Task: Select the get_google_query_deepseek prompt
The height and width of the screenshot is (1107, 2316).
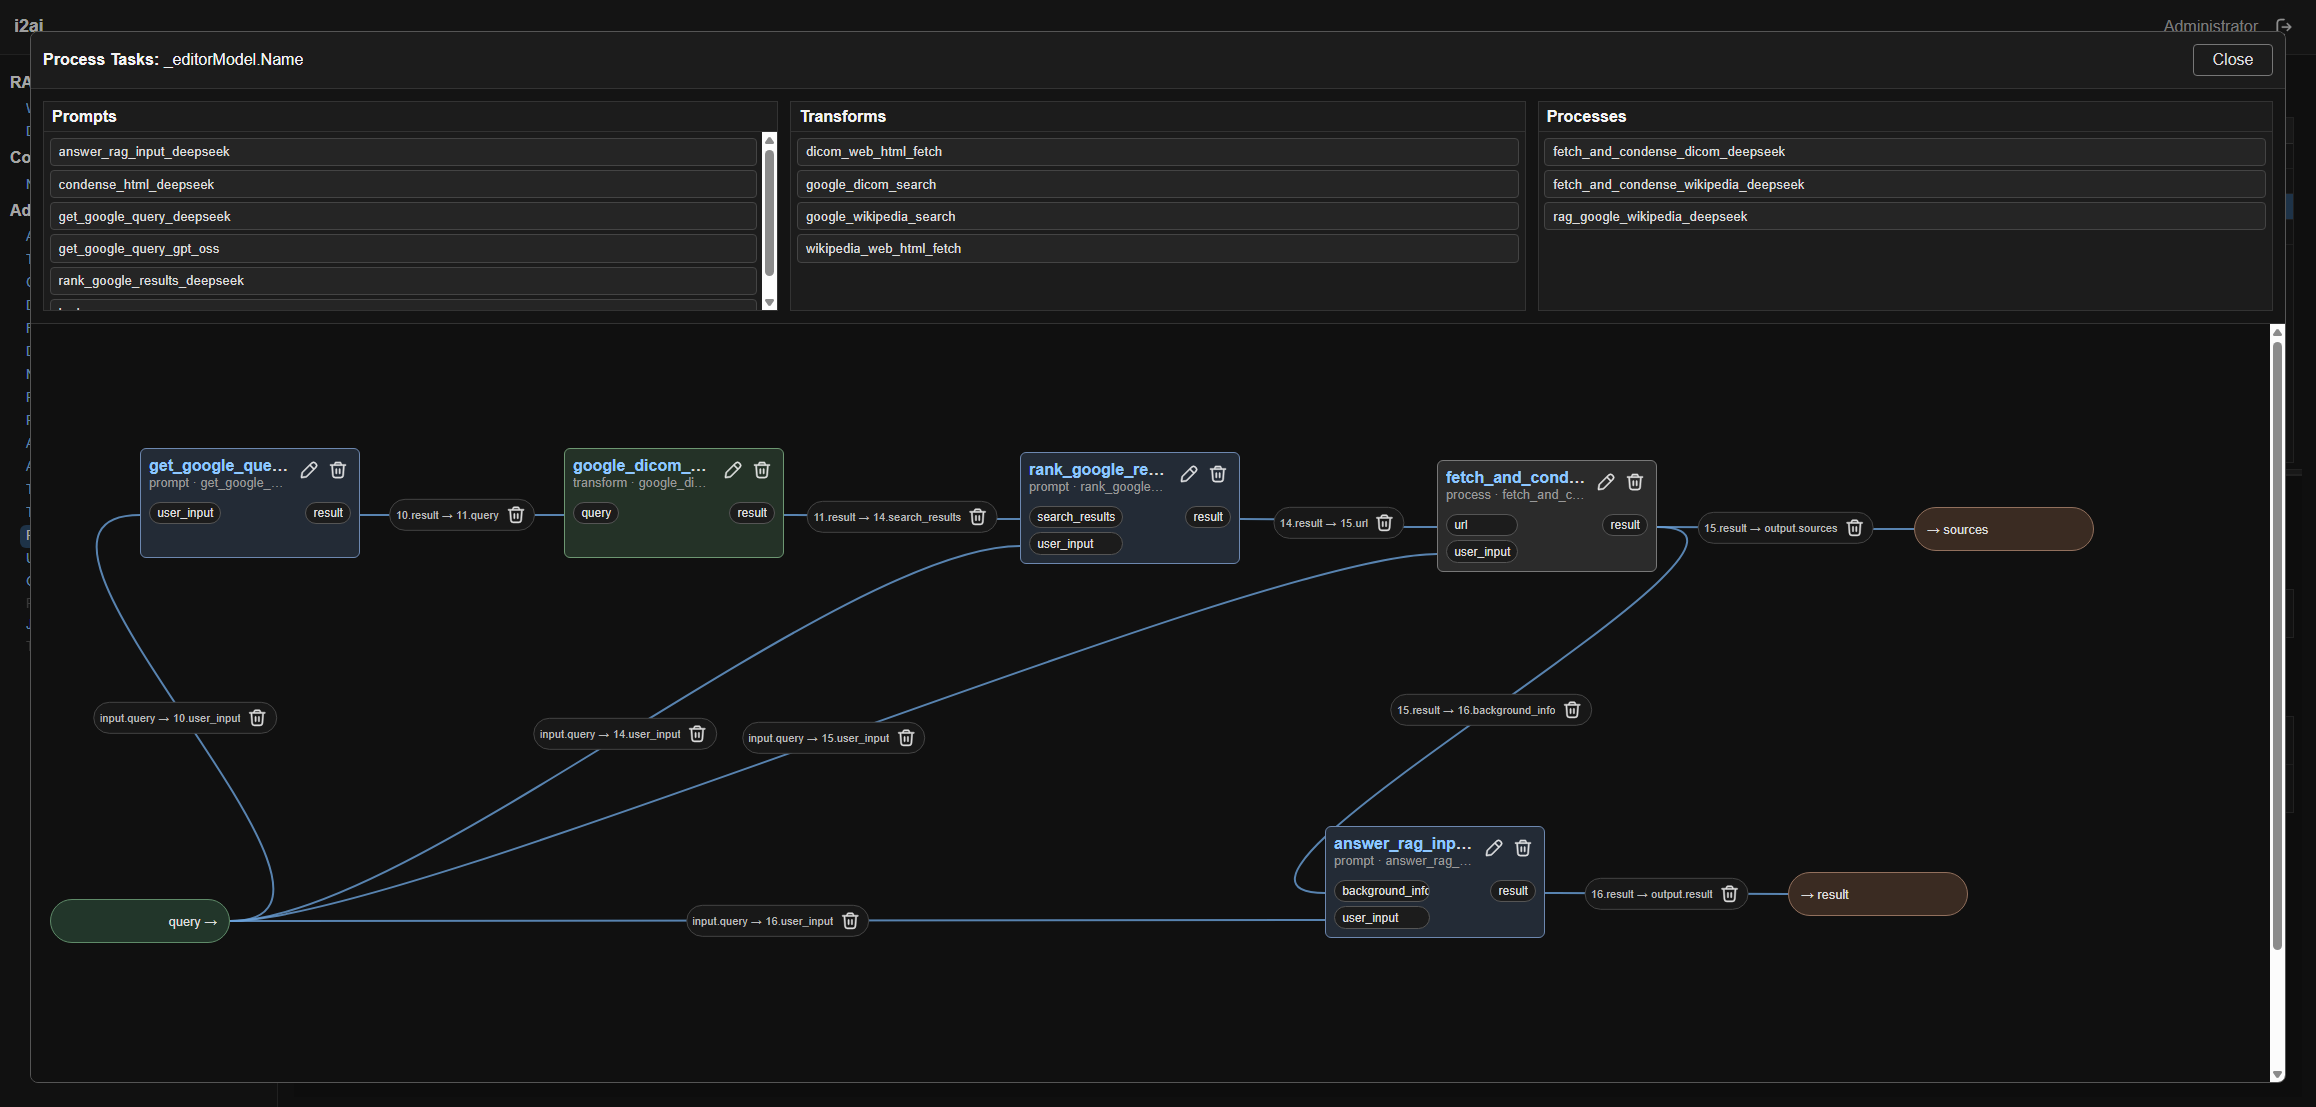Action: (x=403, y=216)
